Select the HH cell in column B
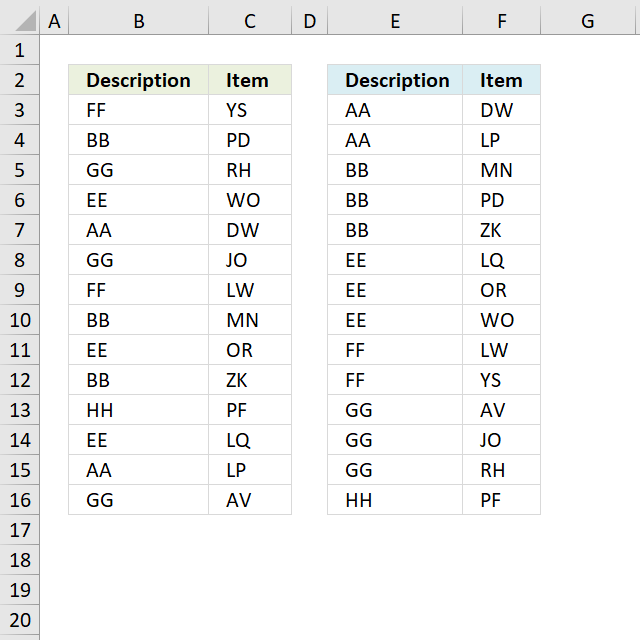This screenshot has height=640, width=640. [x=139, y=410]
